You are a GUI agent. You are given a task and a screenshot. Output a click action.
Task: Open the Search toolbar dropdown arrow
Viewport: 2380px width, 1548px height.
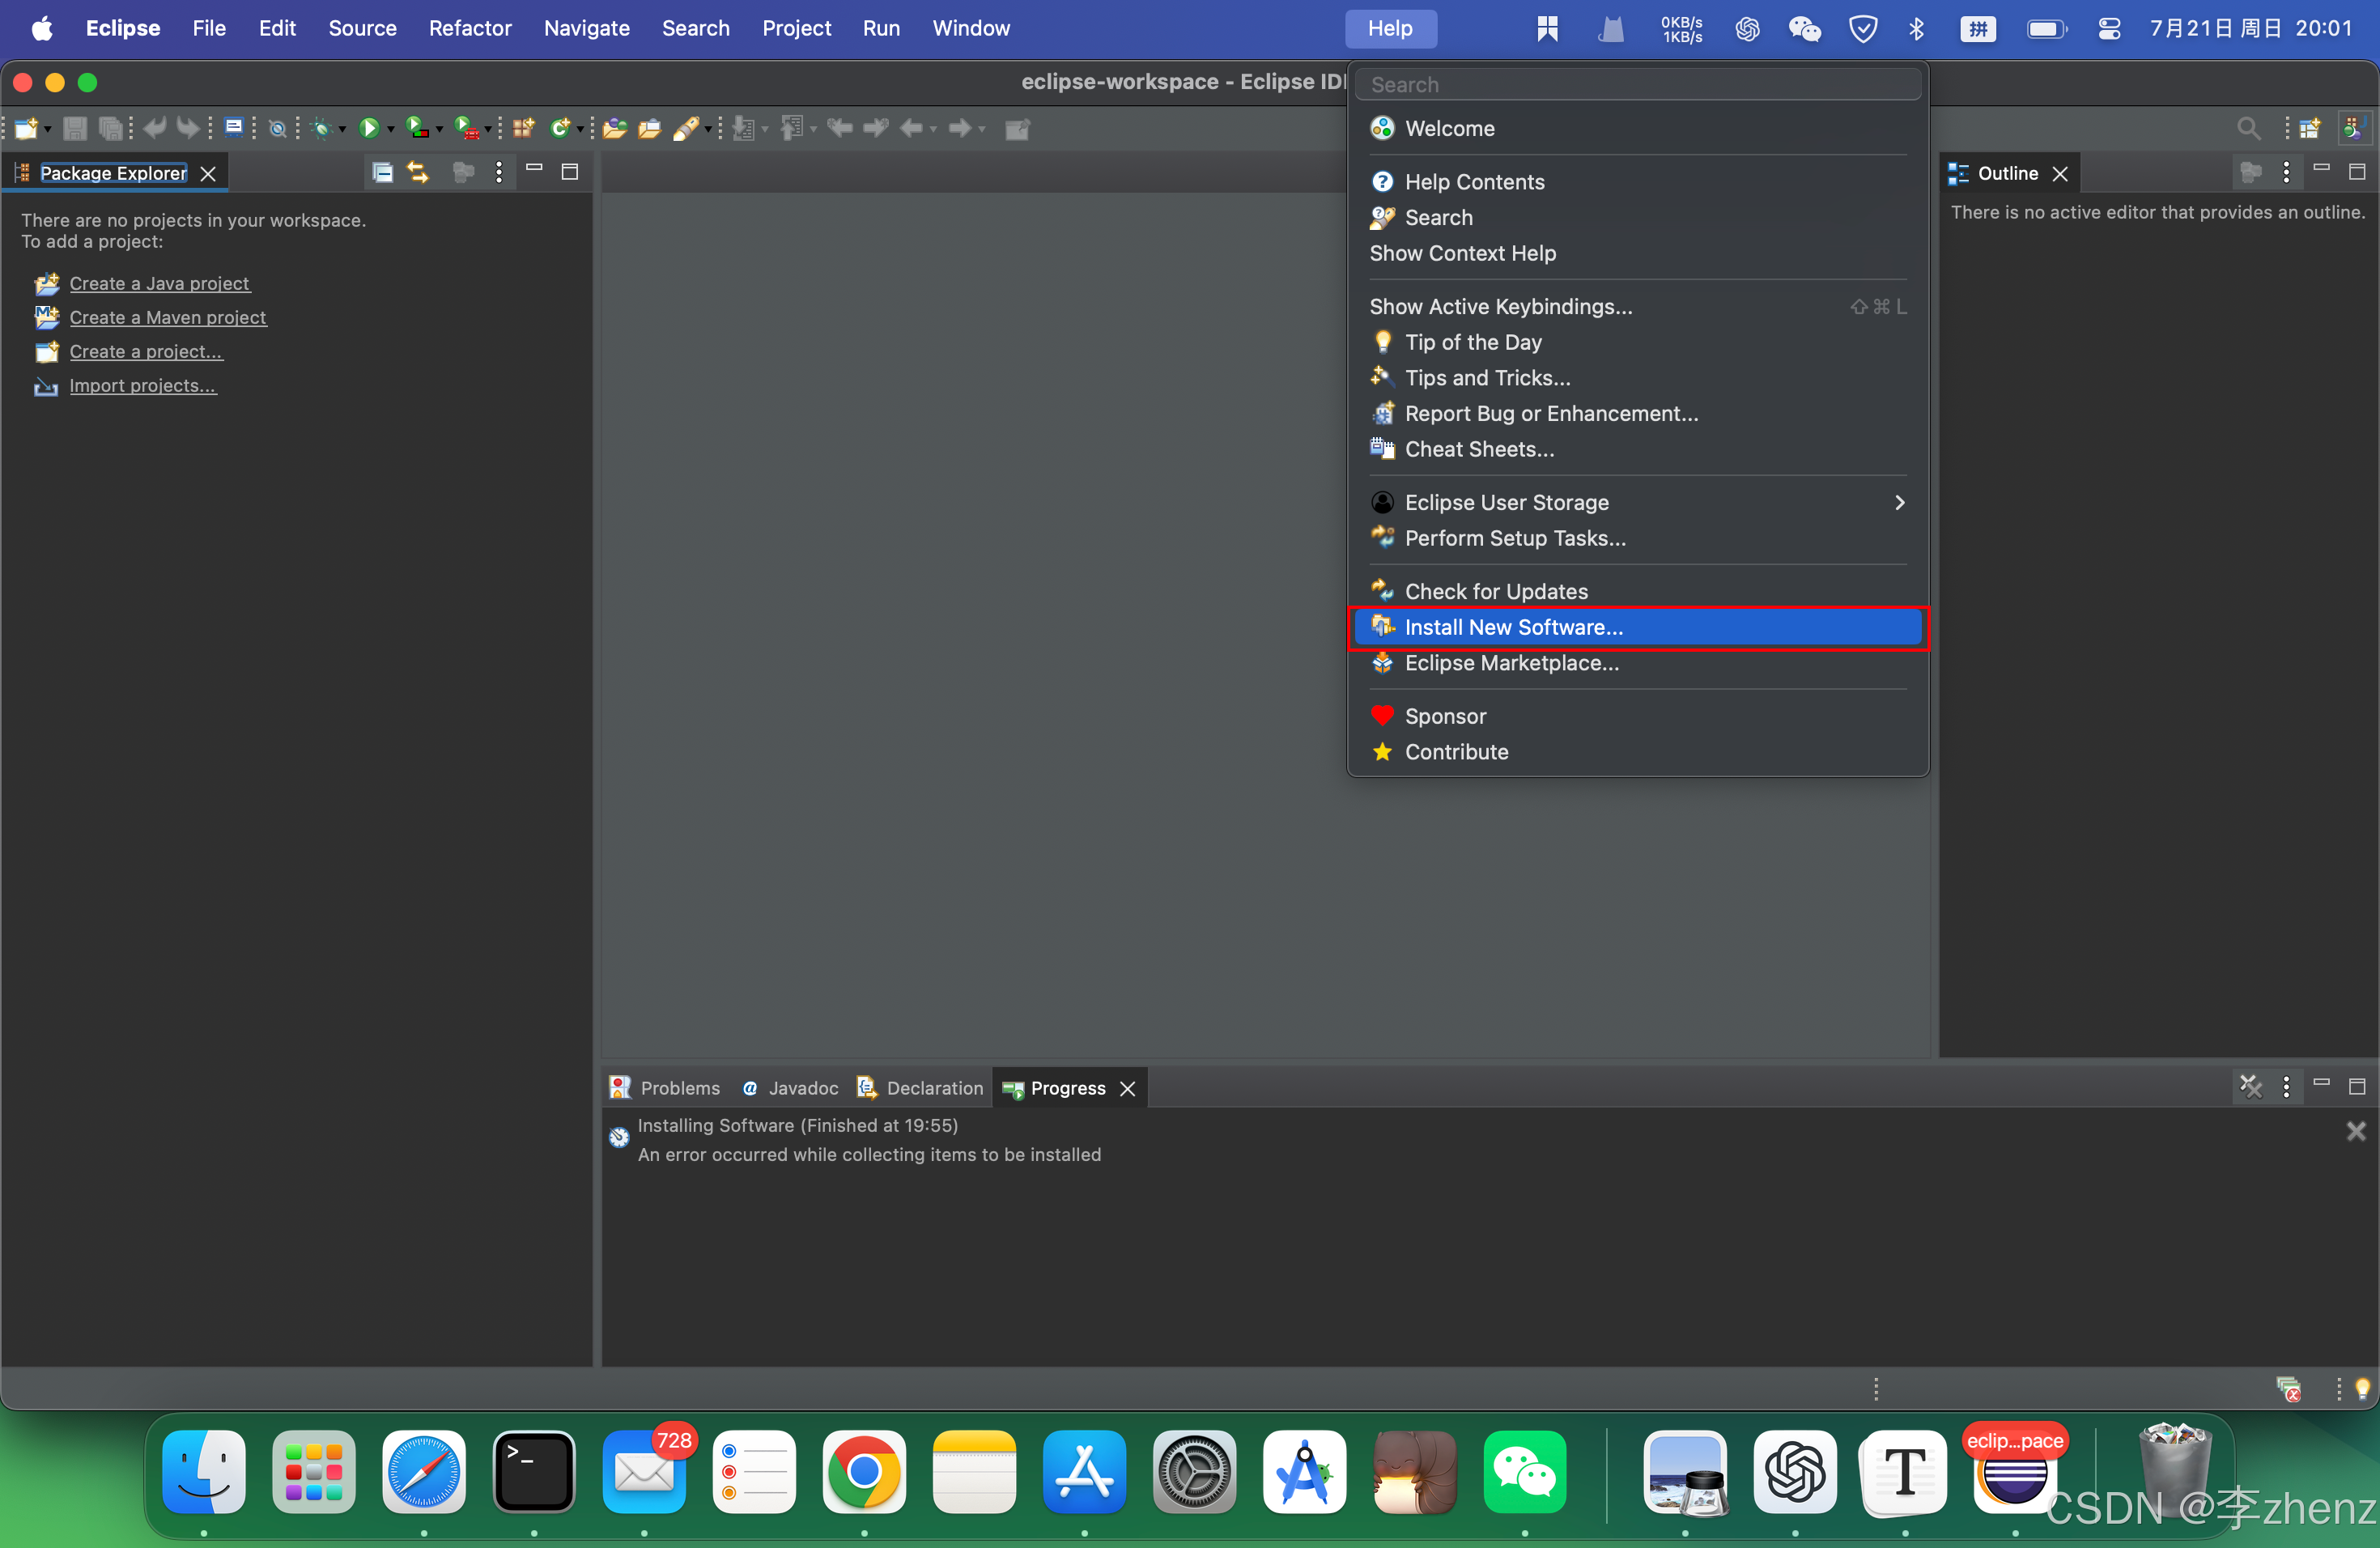(708, 129)
